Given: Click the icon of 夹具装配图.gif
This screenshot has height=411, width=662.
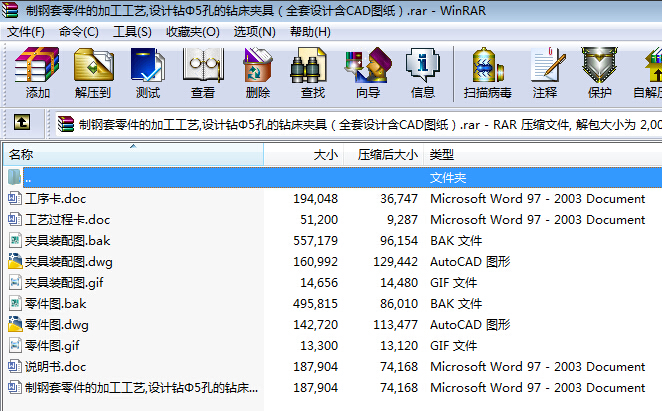Looking at the screenshot, I should click(x=15, y=282).
